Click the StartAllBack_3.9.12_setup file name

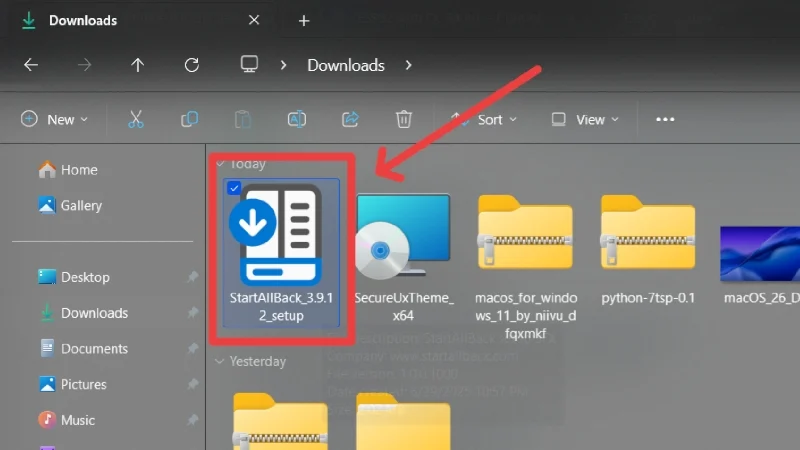pyautogui.click(x=281, y=307)
